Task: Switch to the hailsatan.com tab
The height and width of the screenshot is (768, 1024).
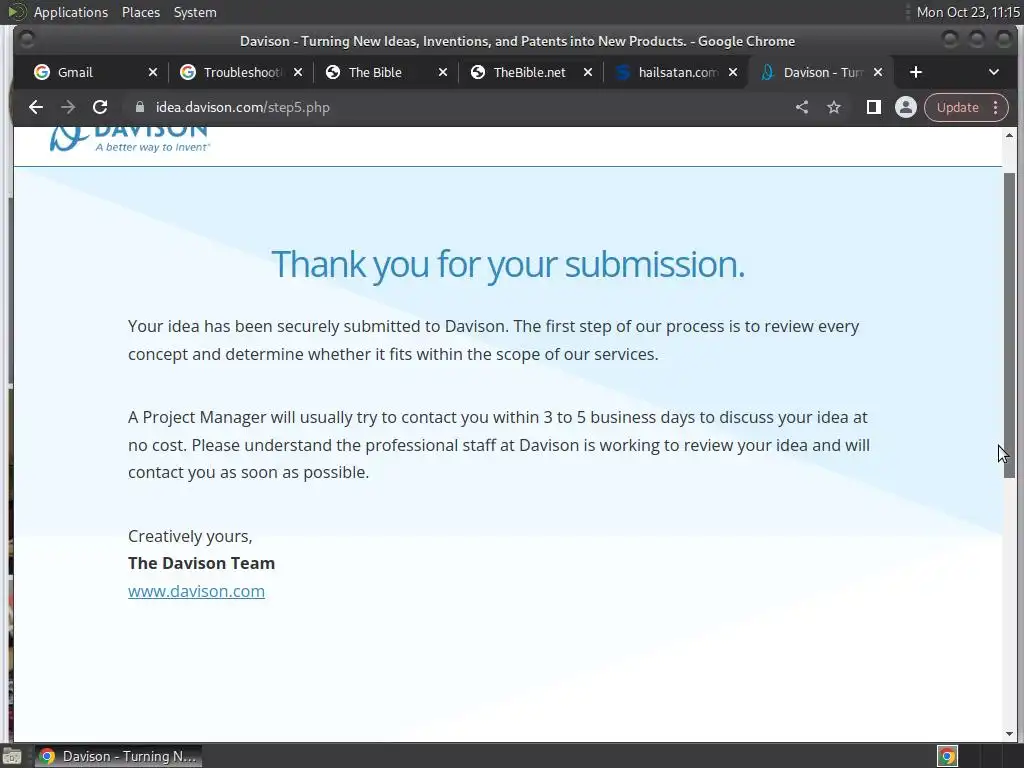Action: [677, 72]
